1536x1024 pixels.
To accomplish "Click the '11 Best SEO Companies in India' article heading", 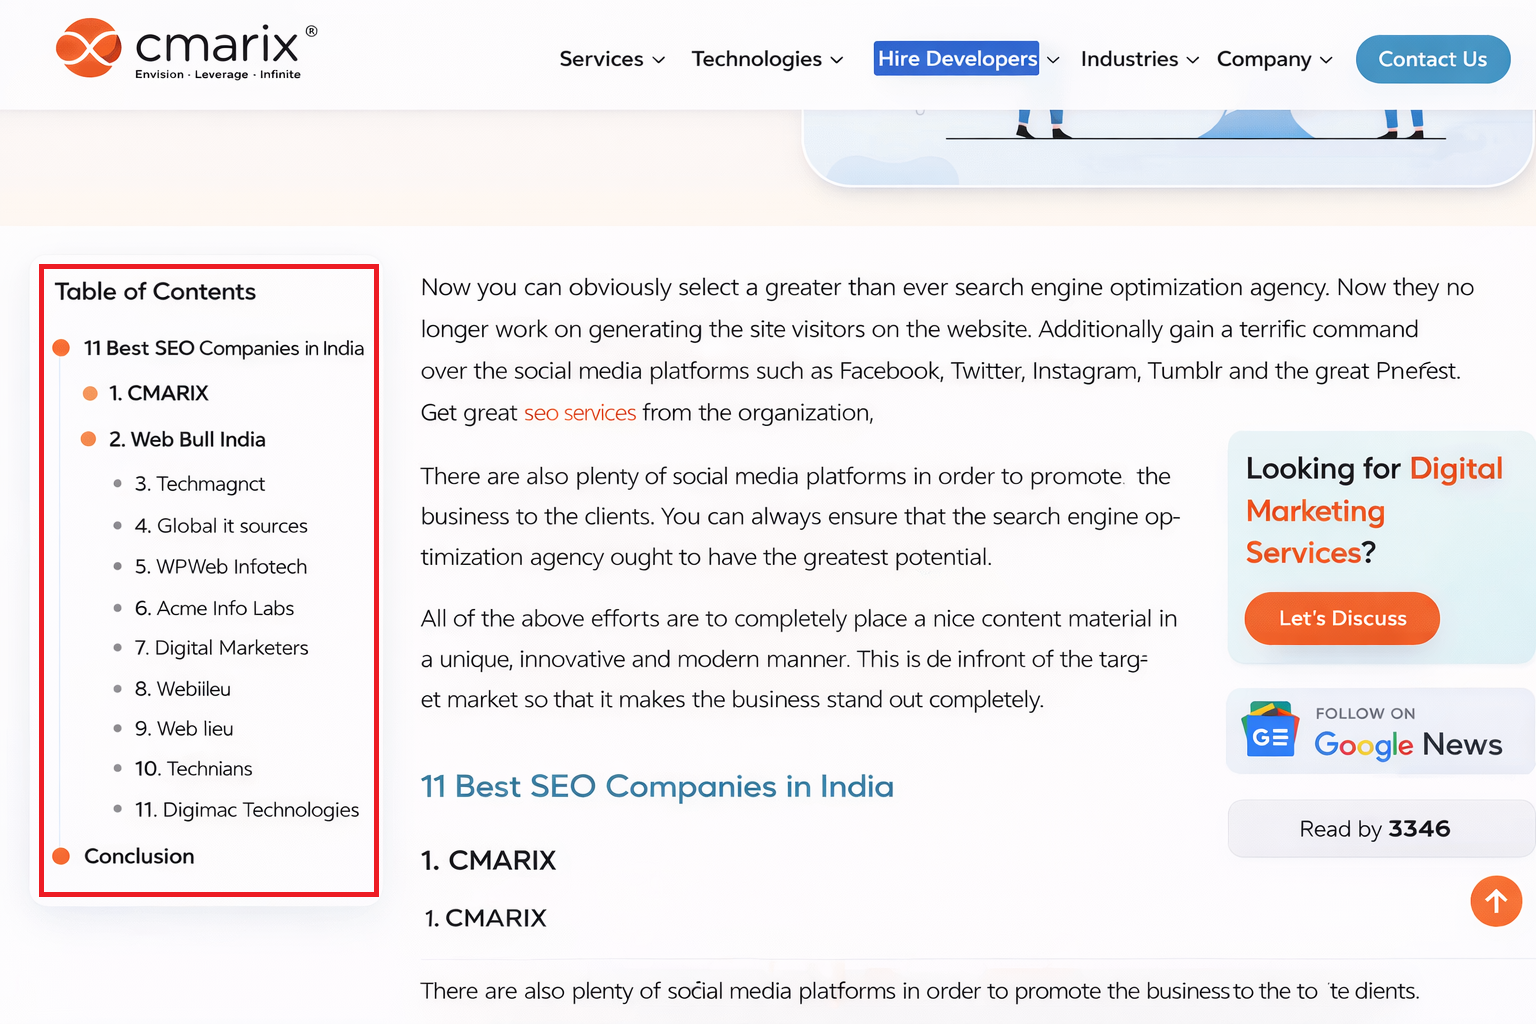I will click(x=657, y=787).
